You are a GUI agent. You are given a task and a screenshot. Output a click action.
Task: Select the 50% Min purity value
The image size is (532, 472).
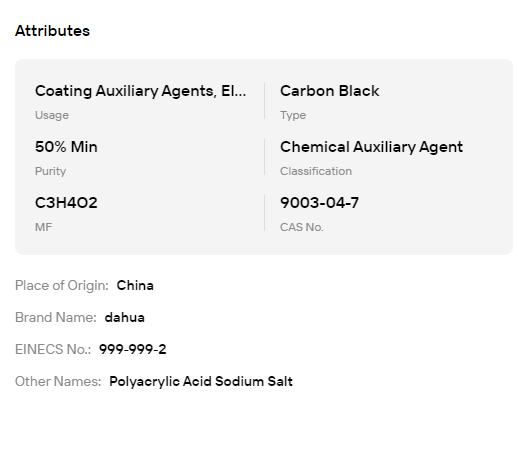pyautogui.click(x=66, y=147)
